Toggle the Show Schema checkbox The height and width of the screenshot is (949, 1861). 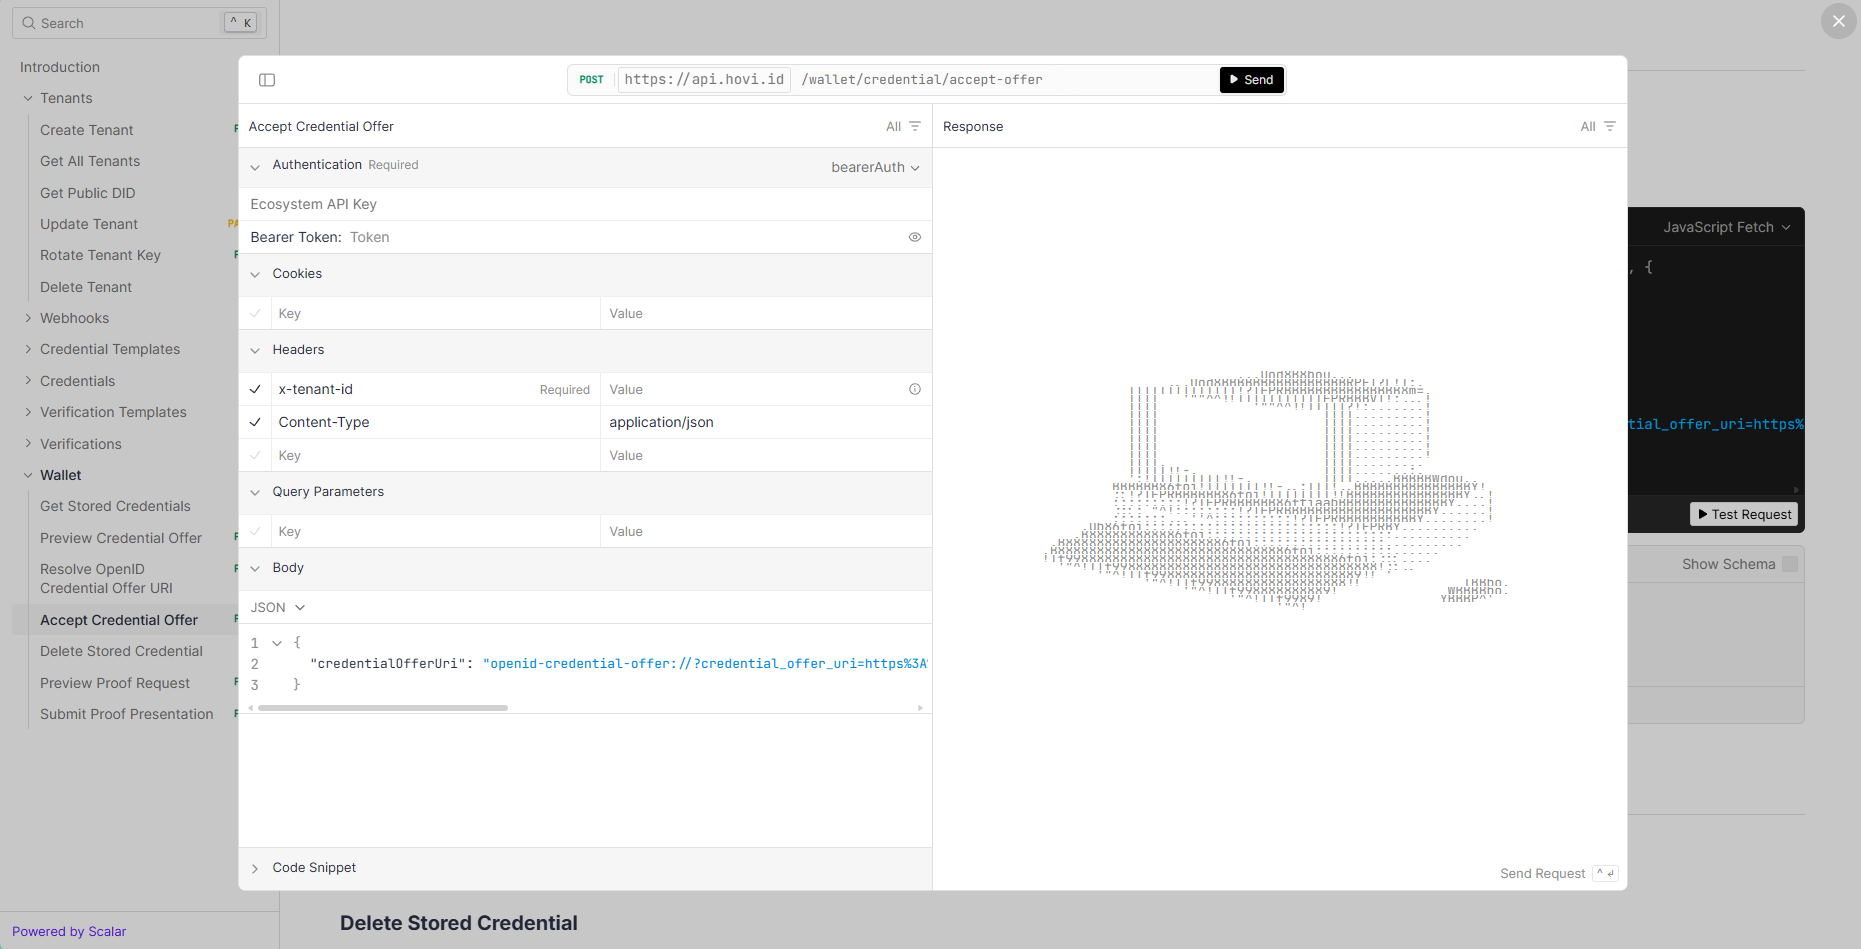click(1790, 564)
